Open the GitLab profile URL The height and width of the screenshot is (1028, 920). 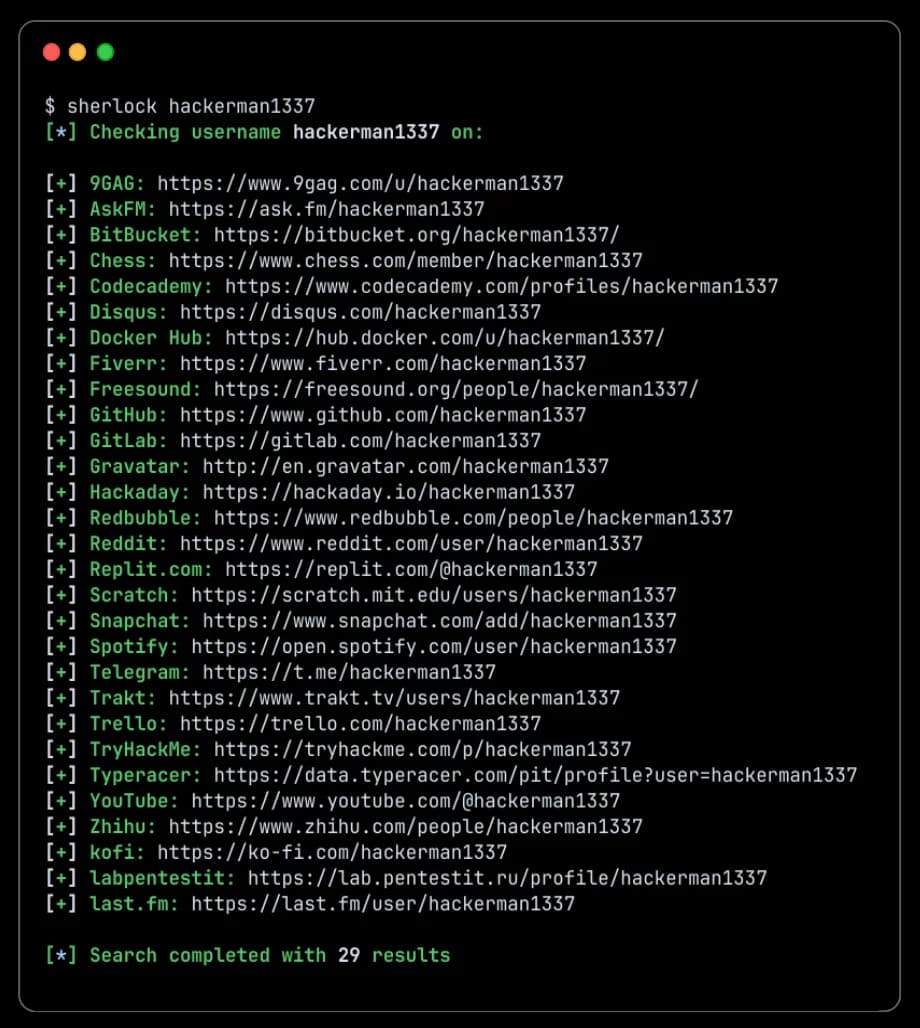pyautogui.click(x=360, y=441)
